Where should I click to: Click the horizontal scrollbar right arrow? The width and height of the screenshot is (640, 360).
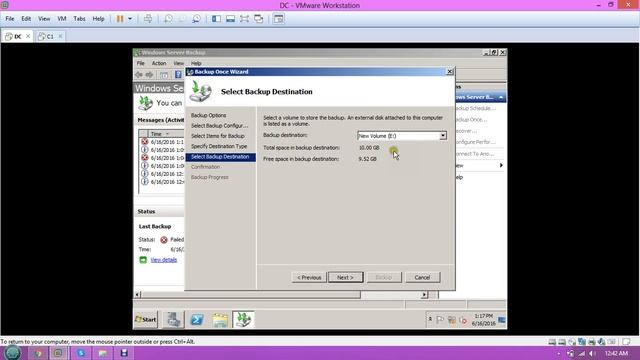point(424,294)
